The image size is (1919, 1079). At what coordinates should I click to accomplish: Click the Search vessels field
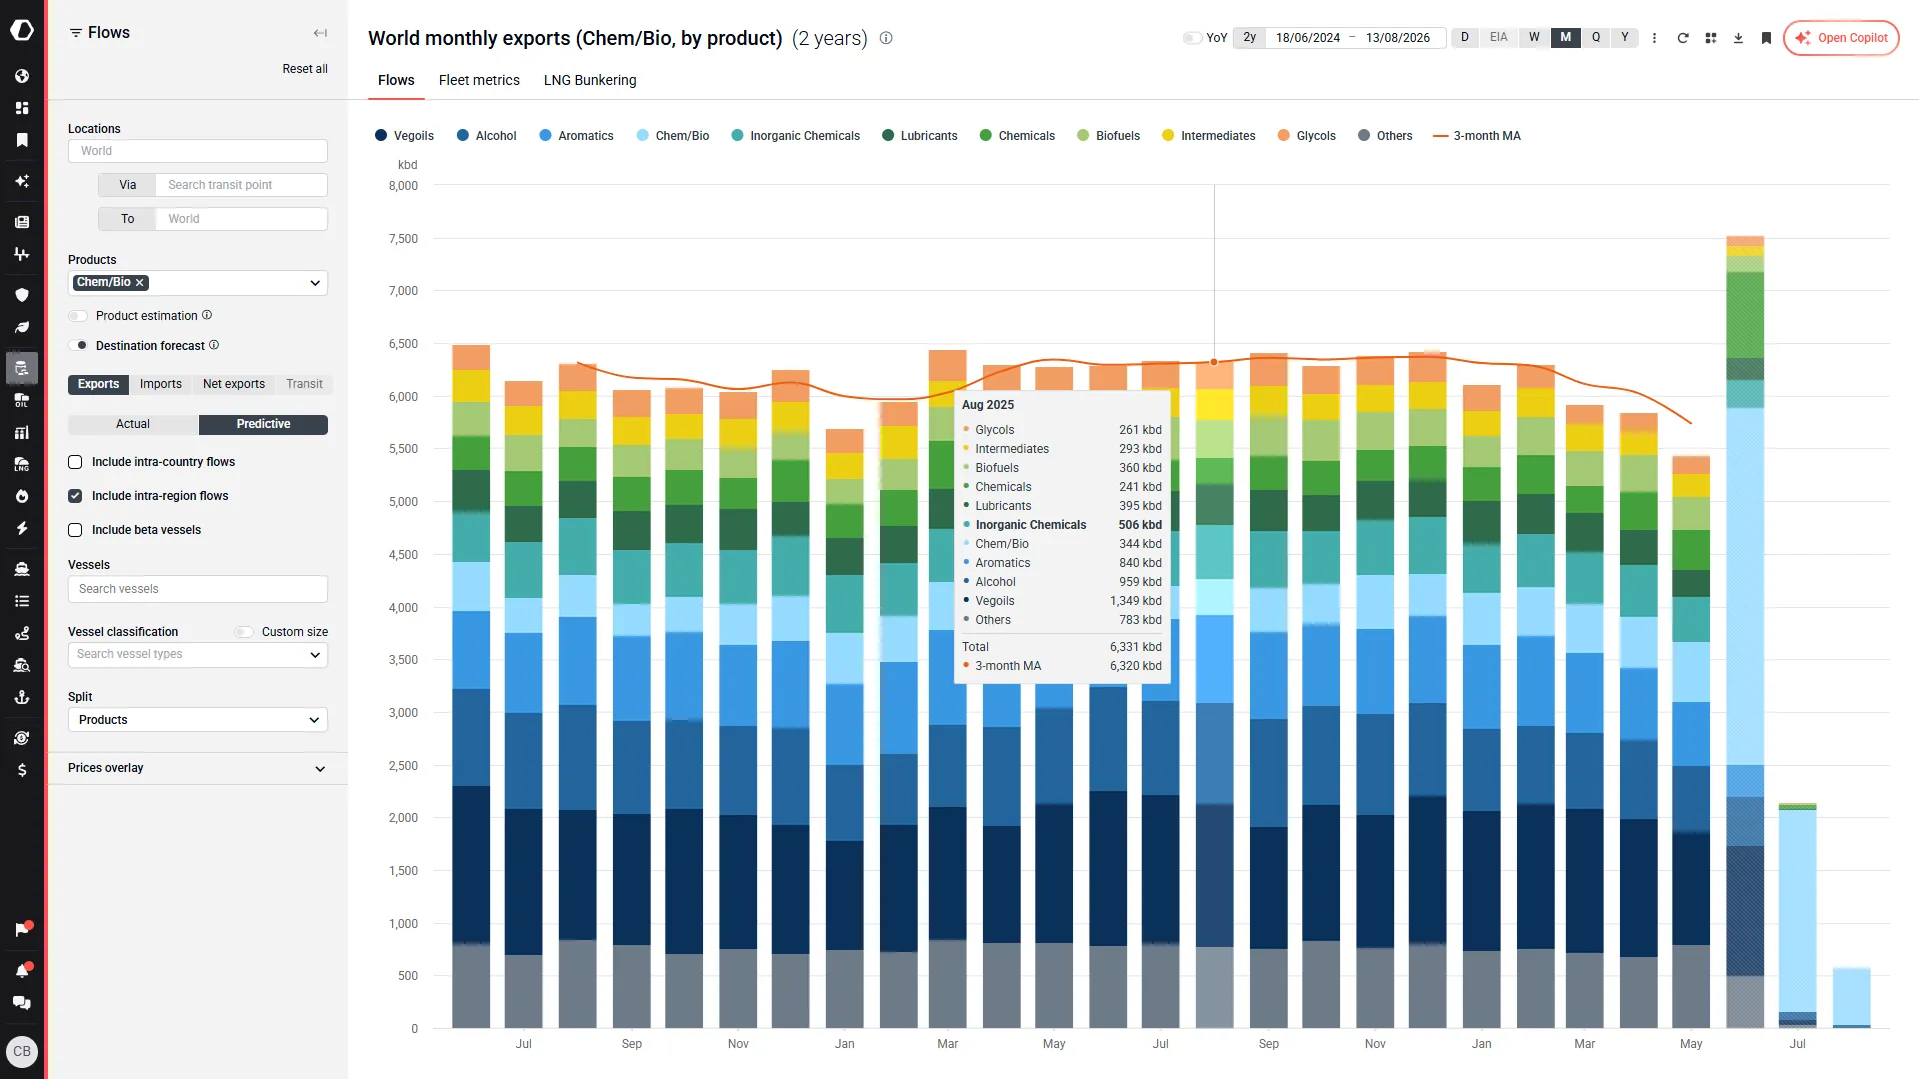click(198, 589)
